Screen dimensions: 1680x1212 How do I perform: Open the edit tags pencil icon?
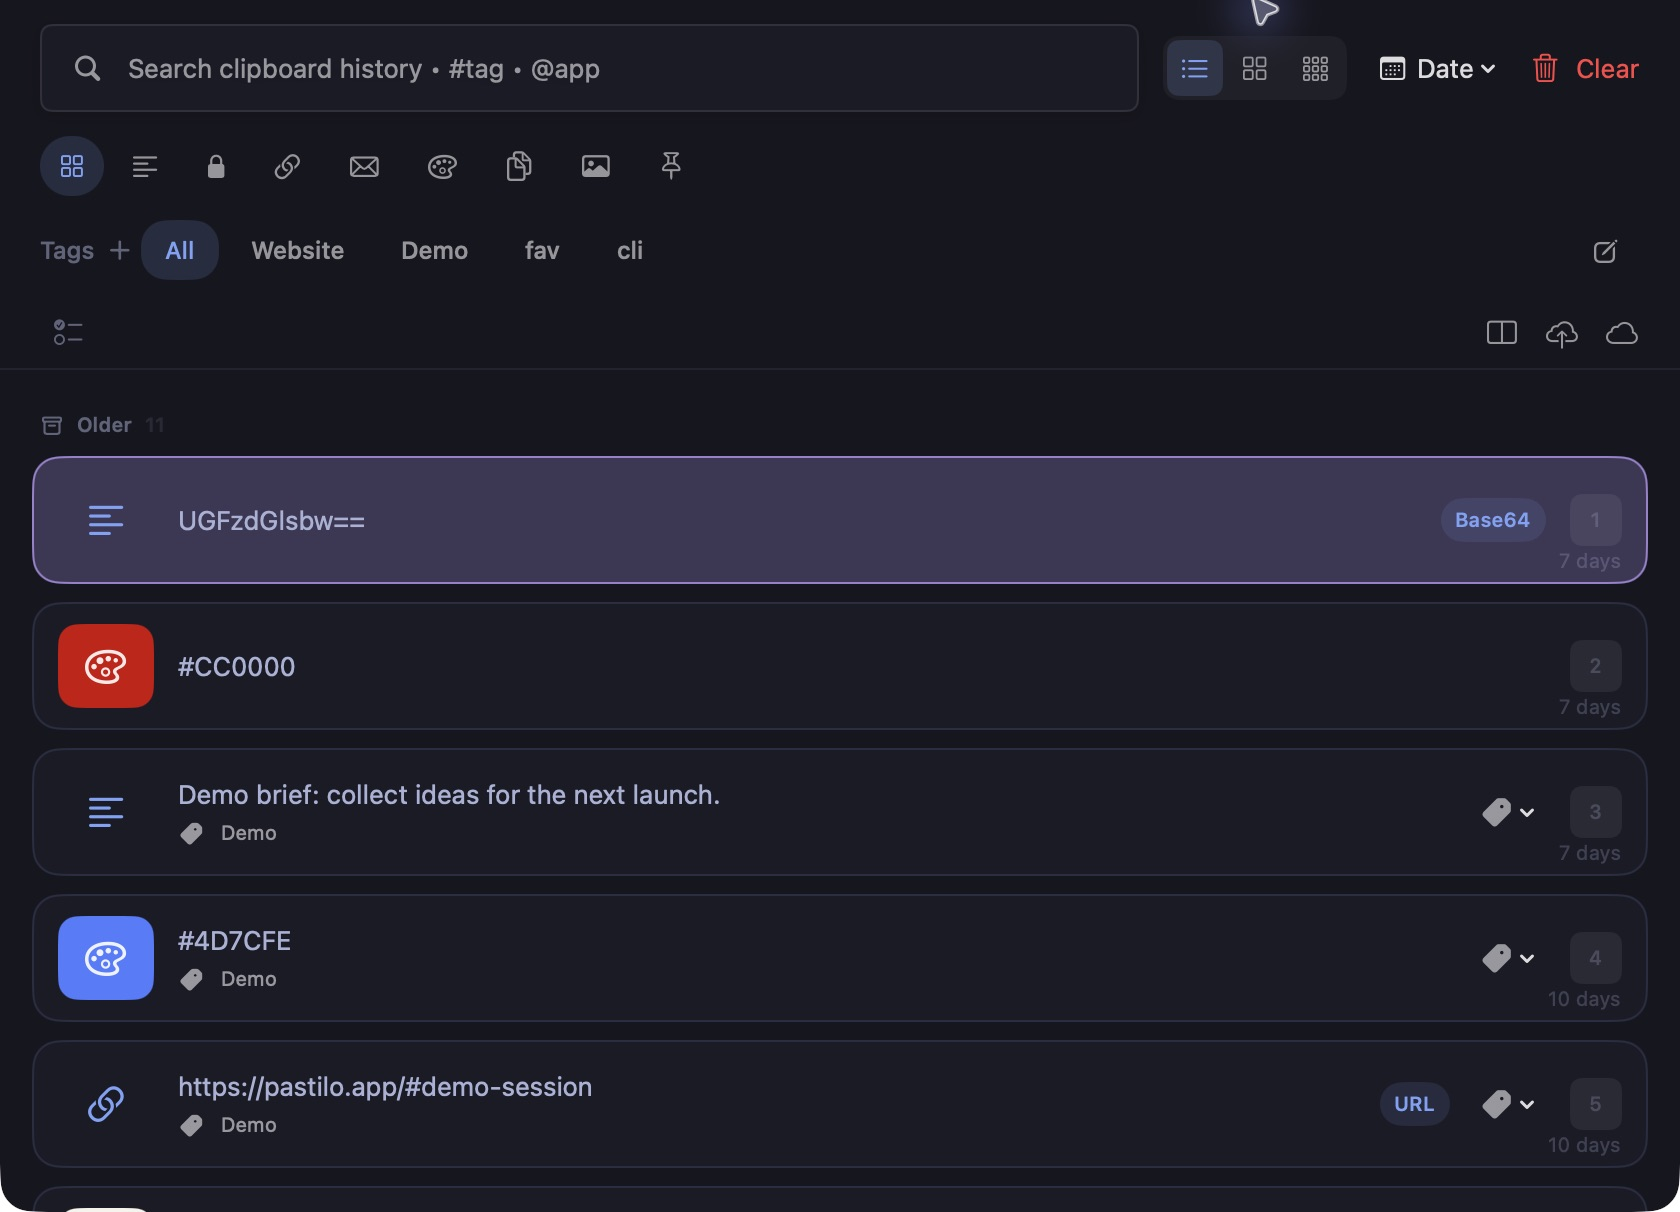[x=1605, y=251]
